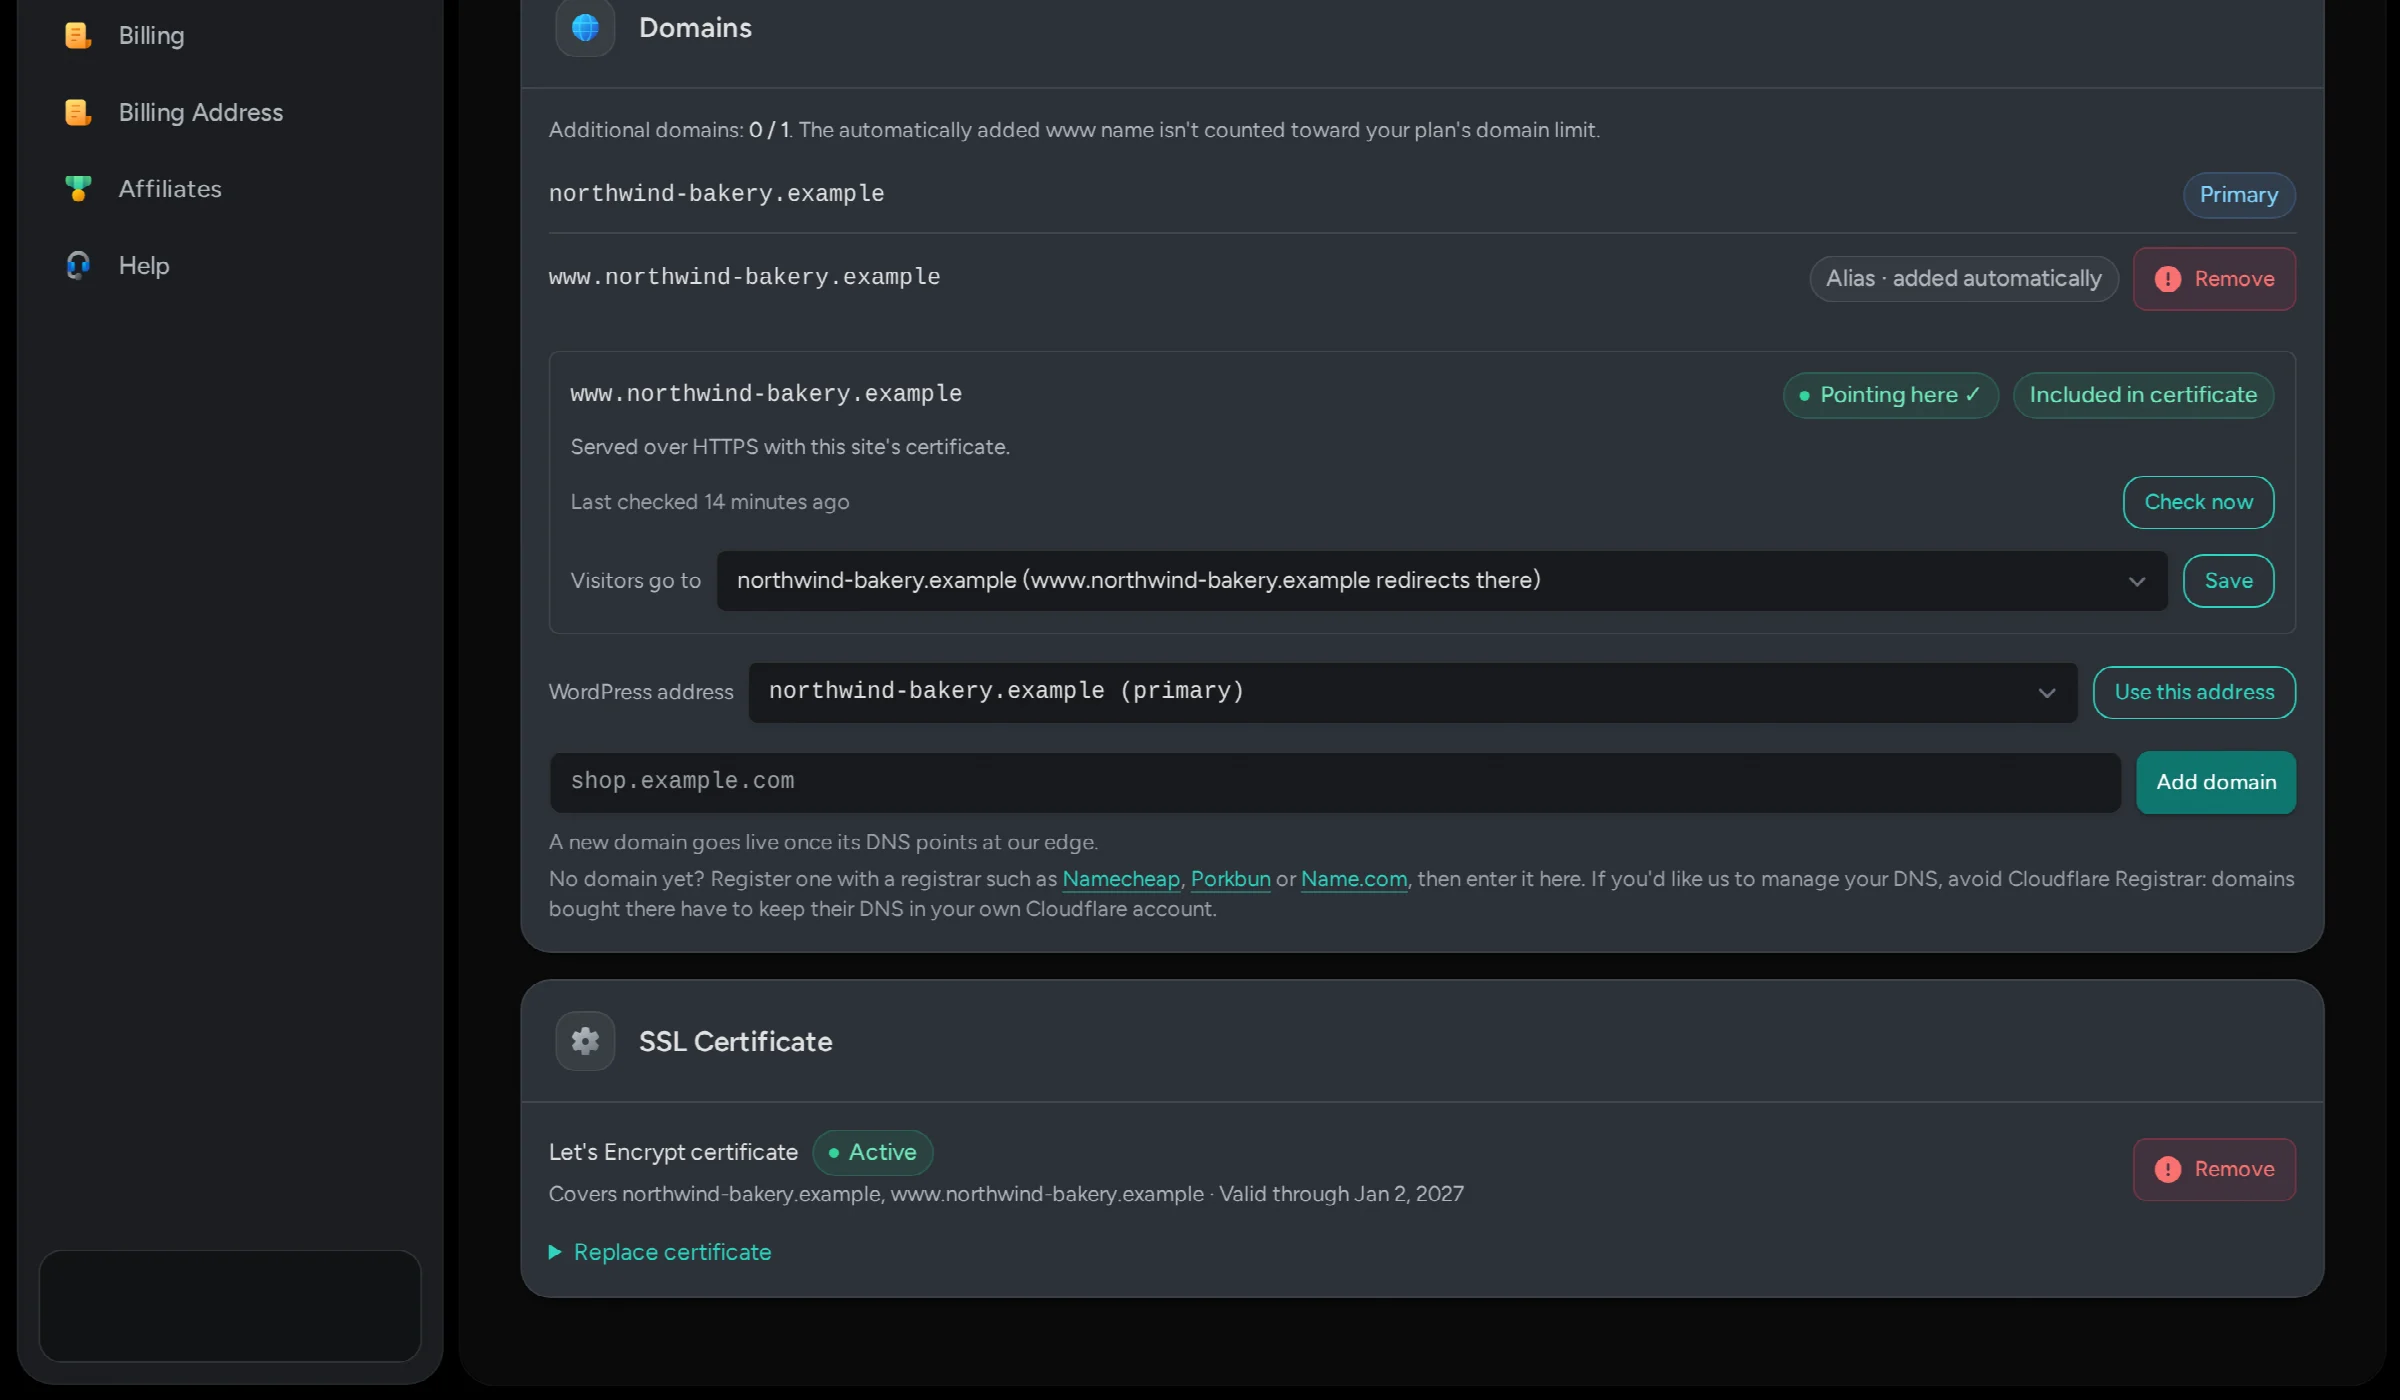
Task: Expand Replace certificate section
Action: tap(660, 1252)
